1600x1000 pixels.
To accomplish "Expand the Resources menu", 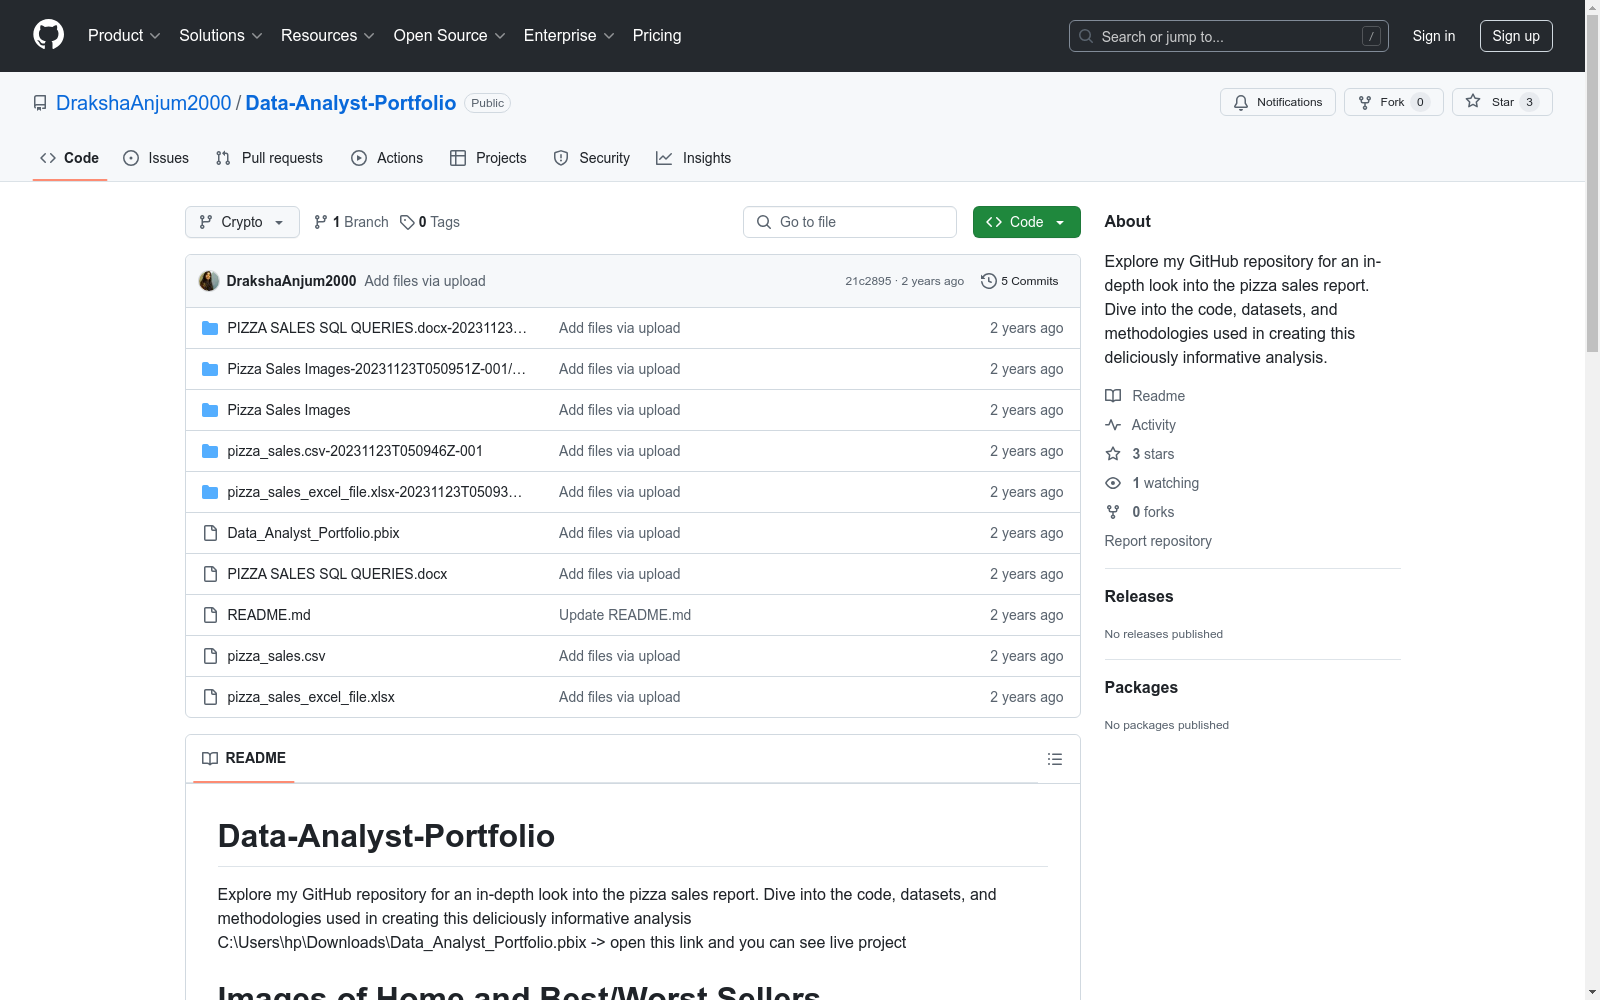I will [328, 35].
